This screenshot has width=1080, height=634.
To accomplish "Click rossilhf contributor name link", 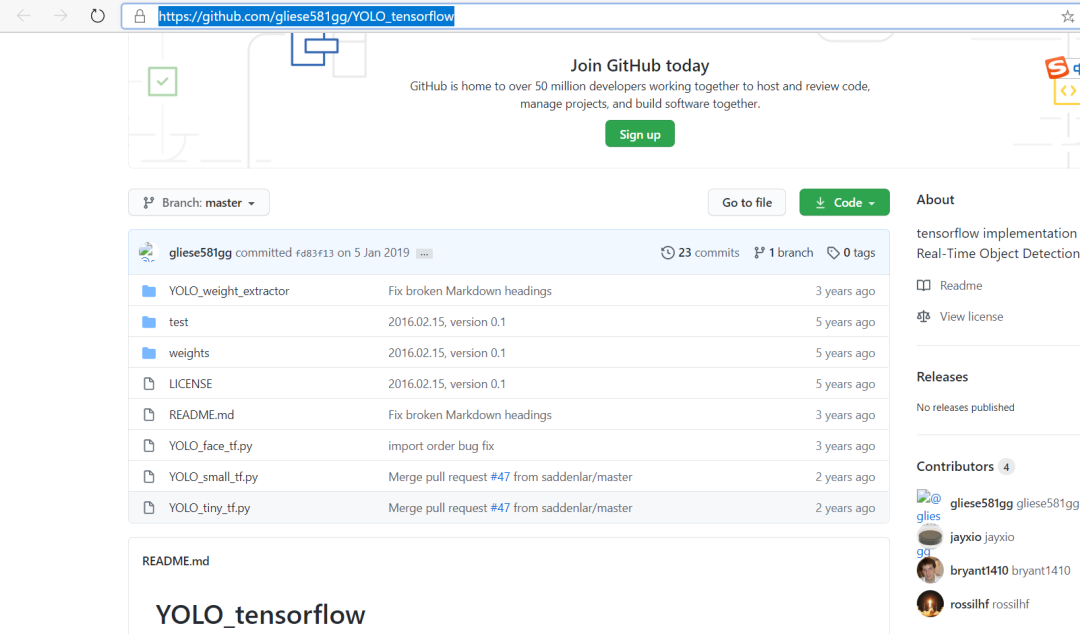I will [x=970, y=604].
